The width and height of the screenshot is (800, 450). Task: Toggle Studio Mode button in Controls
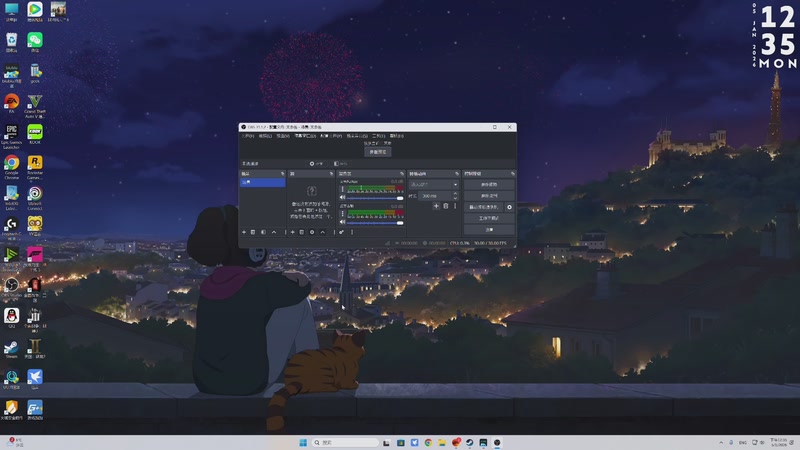489,218
